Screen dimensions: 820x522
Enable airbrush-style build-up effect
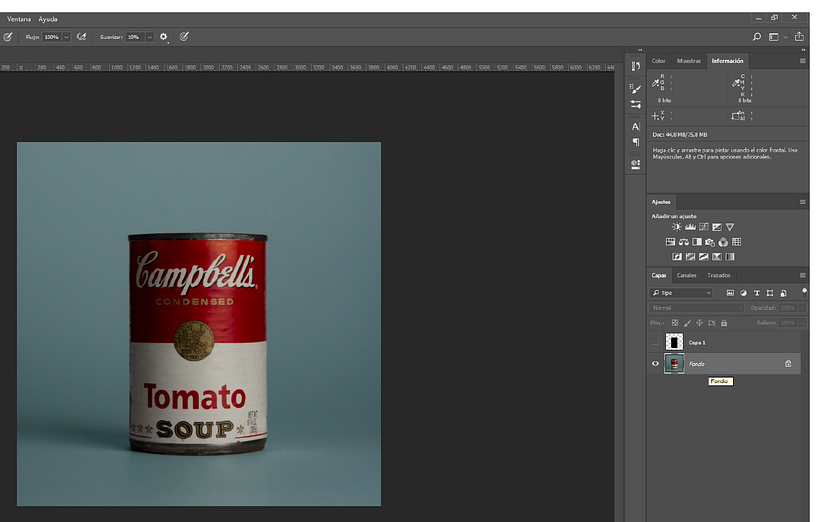(82, 37)
